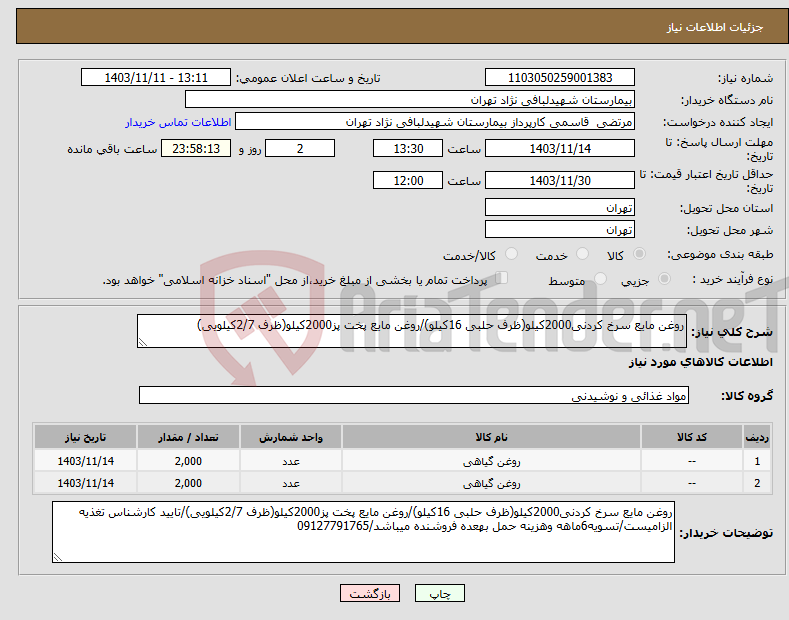Select the متوسط purchase type radio
This screenshot has height=620, width=789.
pos(600,279)
